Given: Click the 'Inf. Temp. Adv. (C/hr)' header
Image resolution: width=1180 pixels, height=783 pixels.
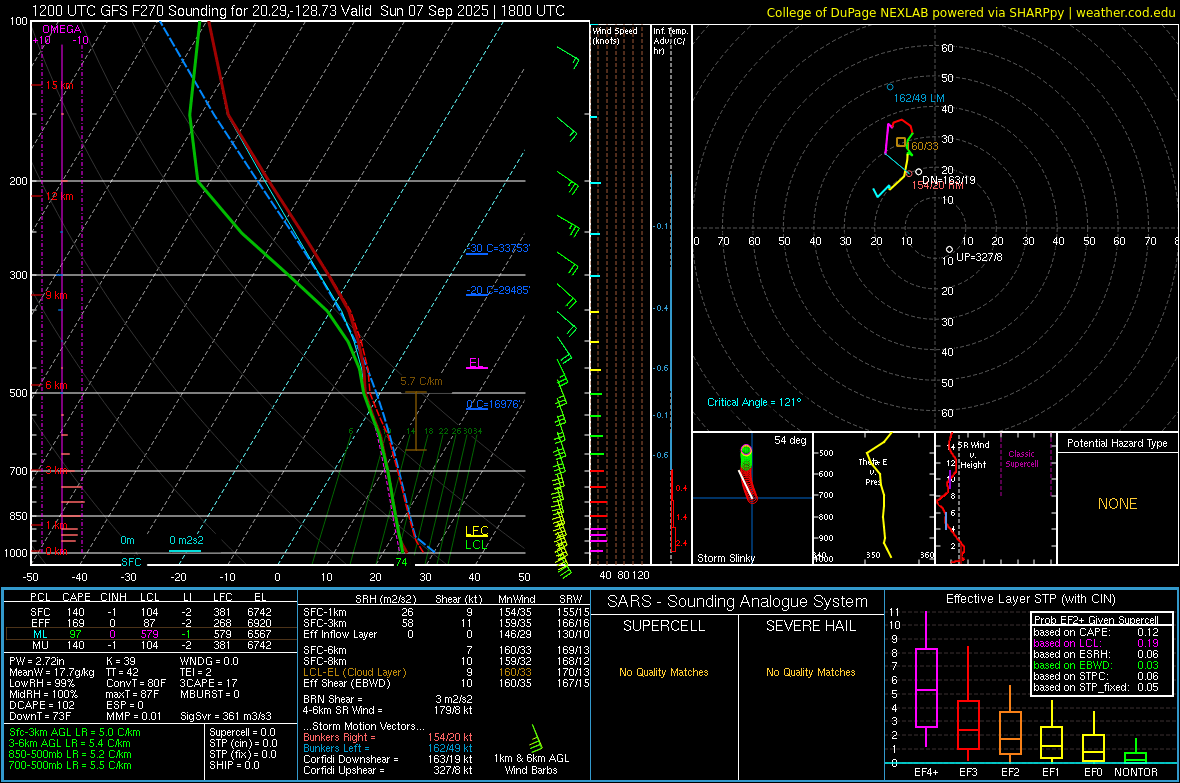Looking at the screenshot, I should pos(670,41).
